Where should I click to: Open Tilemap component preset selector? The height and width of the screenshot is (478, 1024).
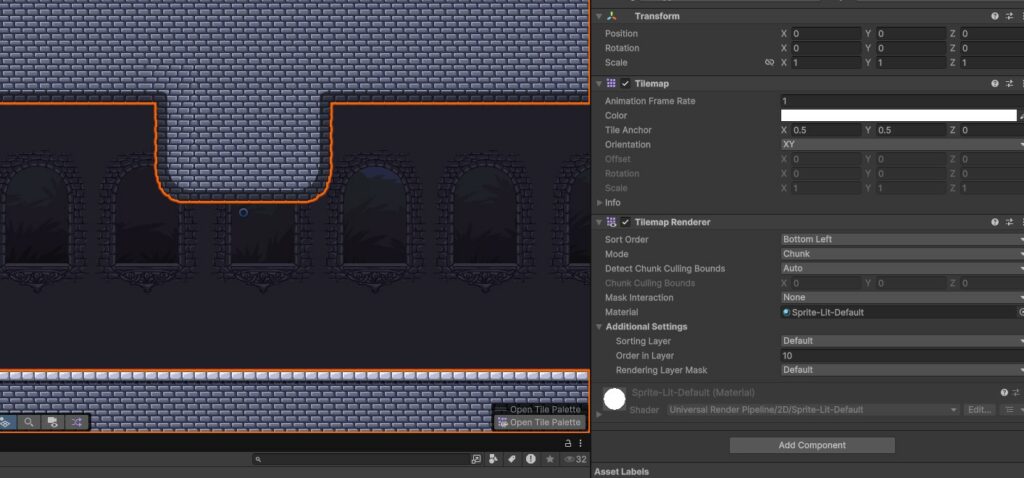[x=1009, y=84]
